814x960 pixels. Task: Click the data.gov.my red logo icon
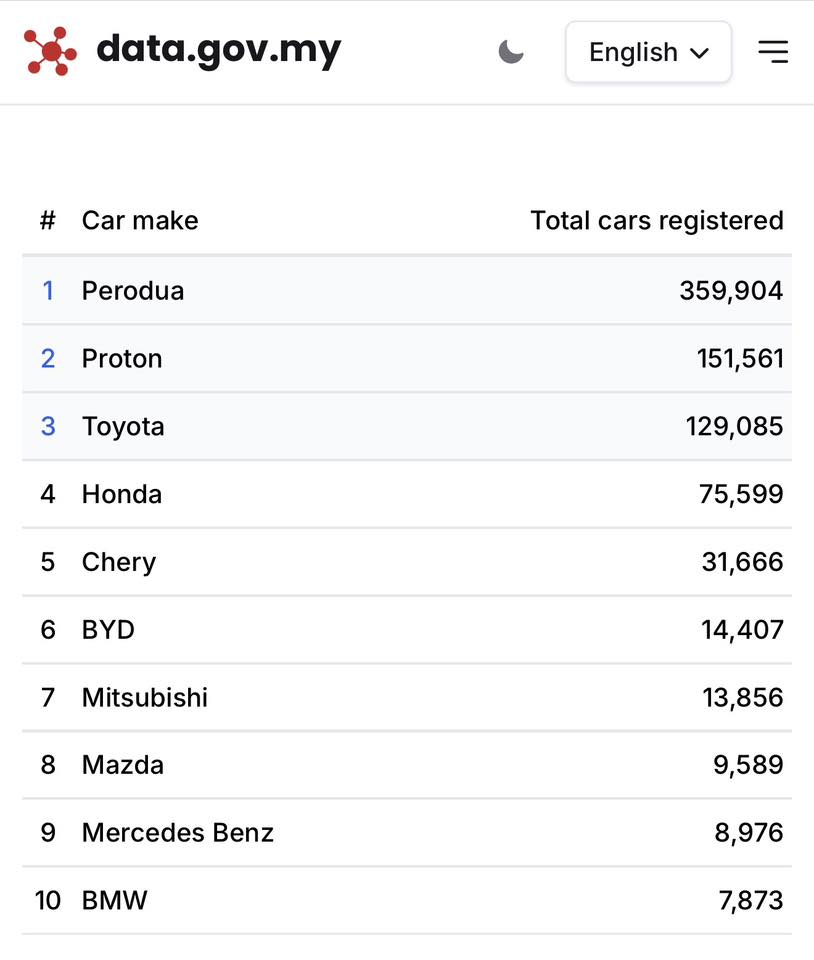pyautogui.click(x=50, y=51)
